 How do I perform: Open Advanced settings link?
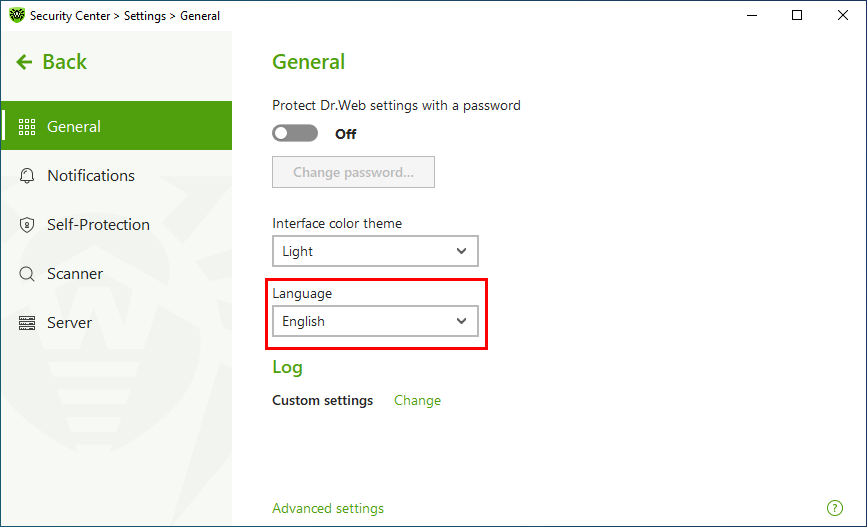click(328, 508)
